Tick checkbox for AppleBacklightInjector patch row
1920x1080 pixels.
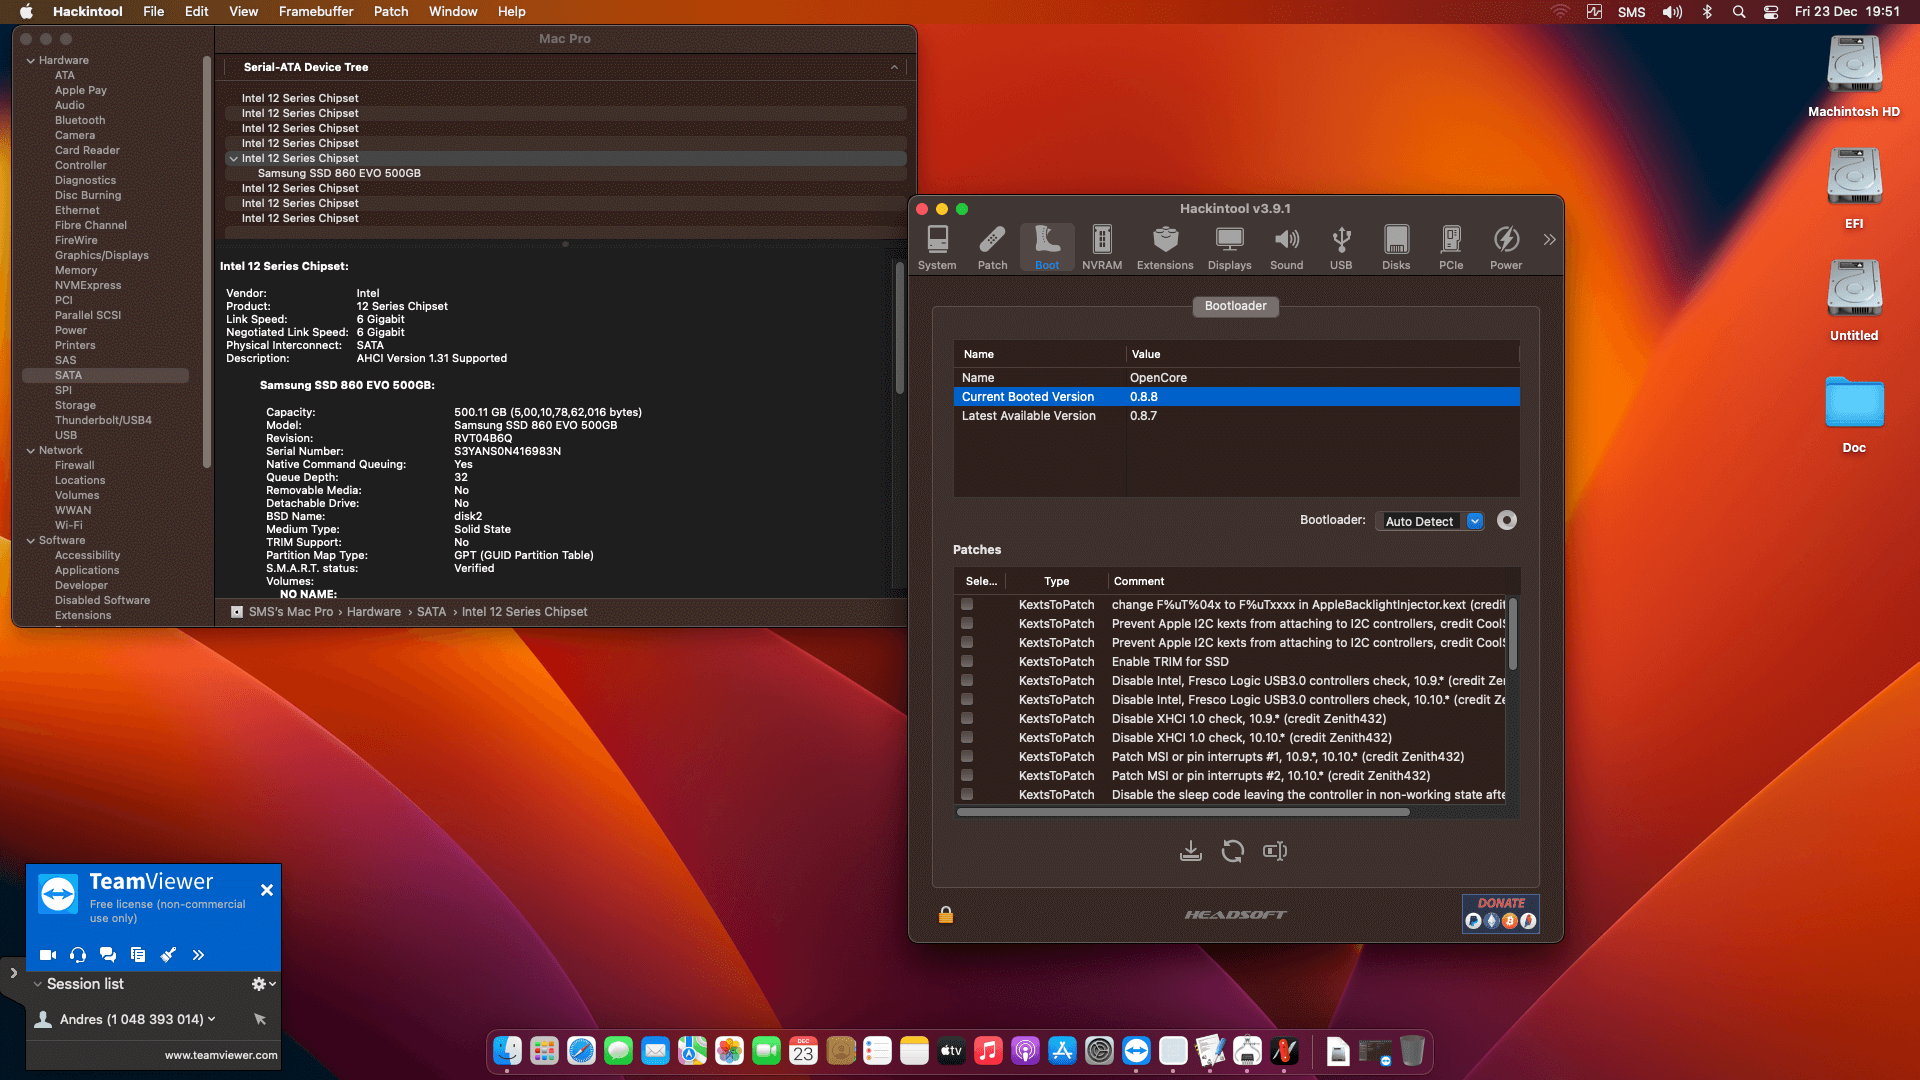[967, 604]
